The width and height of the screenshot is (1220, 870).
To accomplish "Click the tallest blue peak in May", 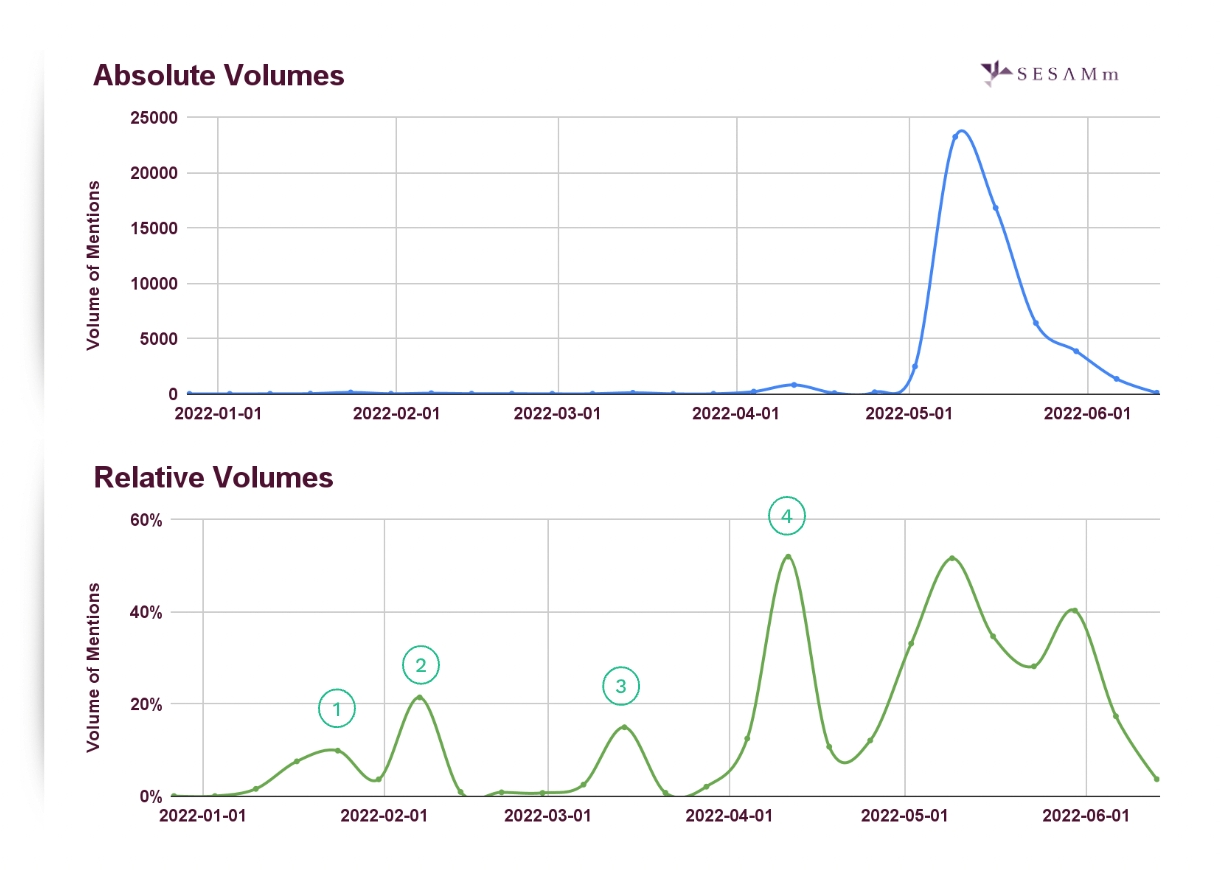I will click(x=962, y=132).
